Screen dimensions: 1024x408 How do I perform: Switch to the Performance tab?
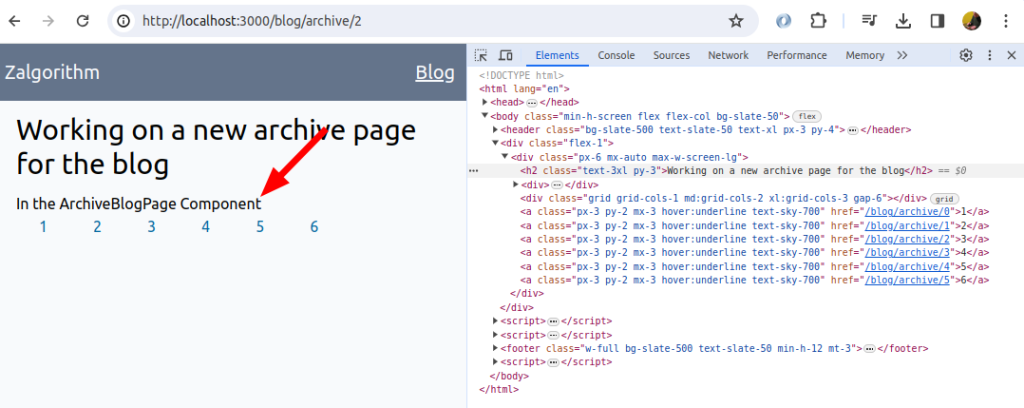coord(797,55)
